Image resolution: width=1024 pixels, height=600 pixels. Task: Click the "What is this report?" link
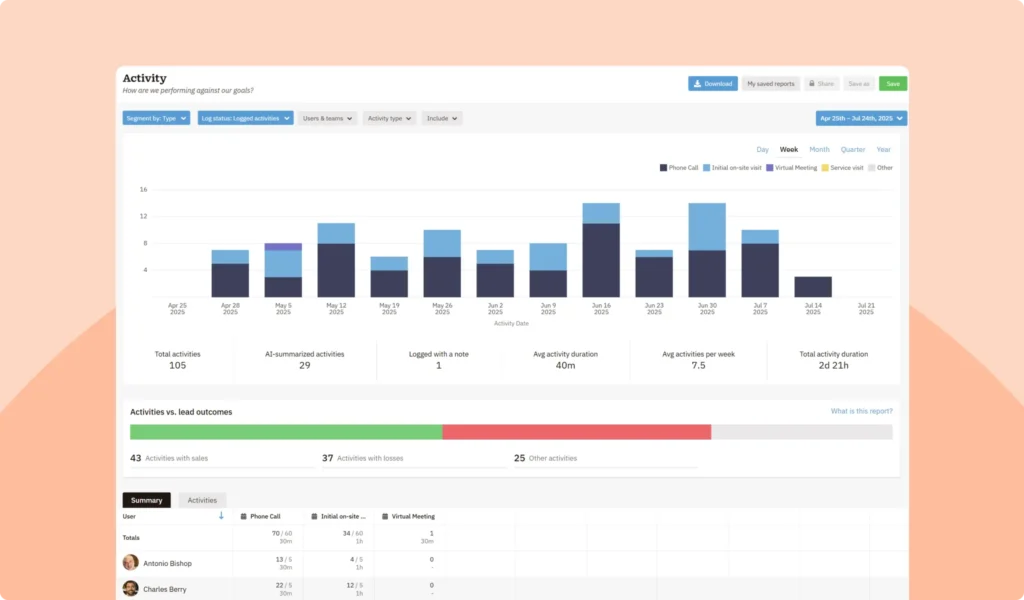tap(861, 411)
